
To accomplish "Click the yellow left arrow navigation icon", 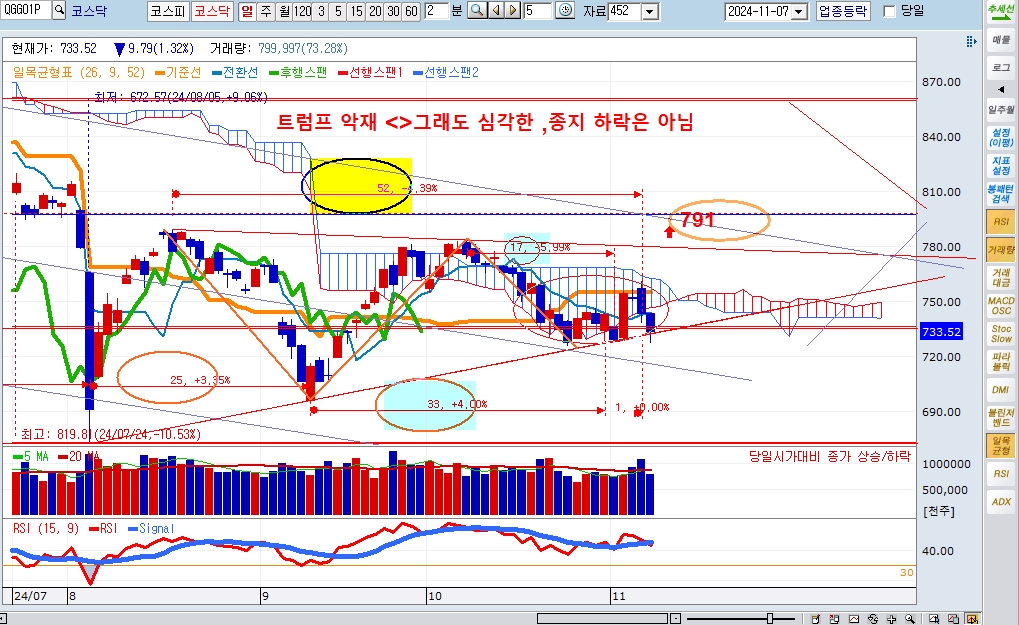I will 496,11.
